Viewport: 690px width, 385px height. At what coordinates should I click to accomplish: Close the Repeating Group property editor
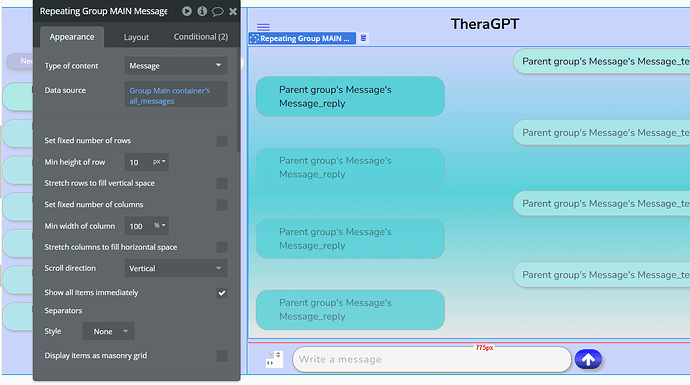click(233, 11)
